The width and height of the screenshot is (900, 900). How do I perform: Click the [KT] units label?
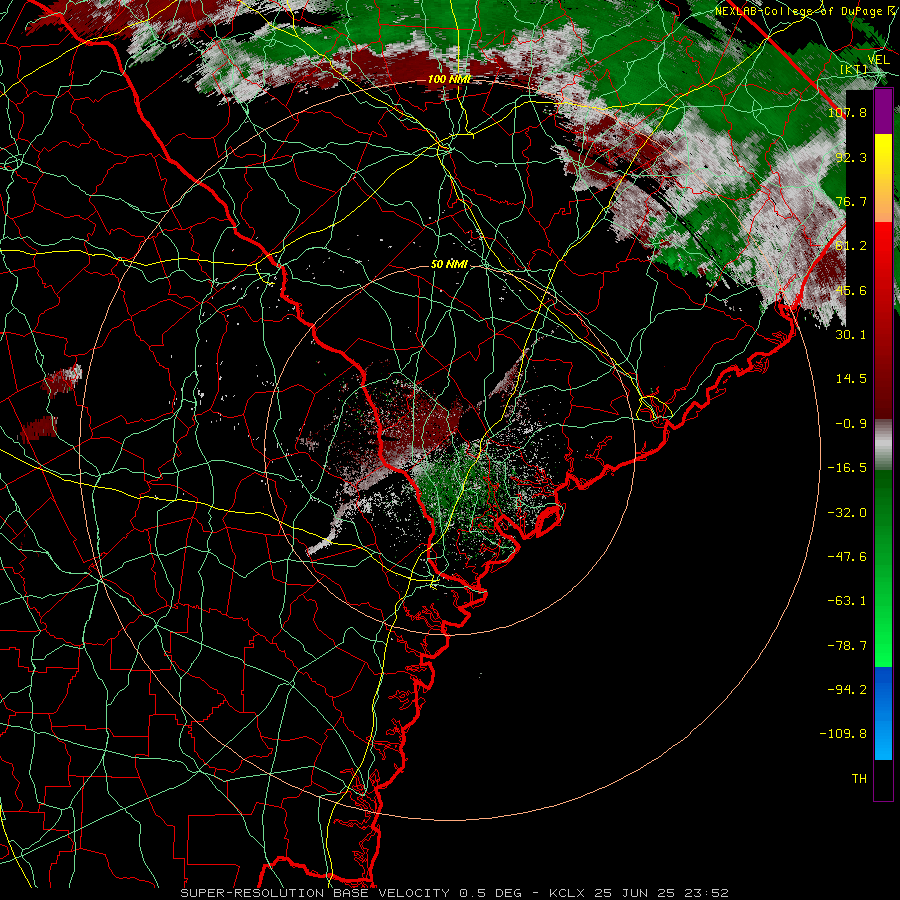click(854, 71)
